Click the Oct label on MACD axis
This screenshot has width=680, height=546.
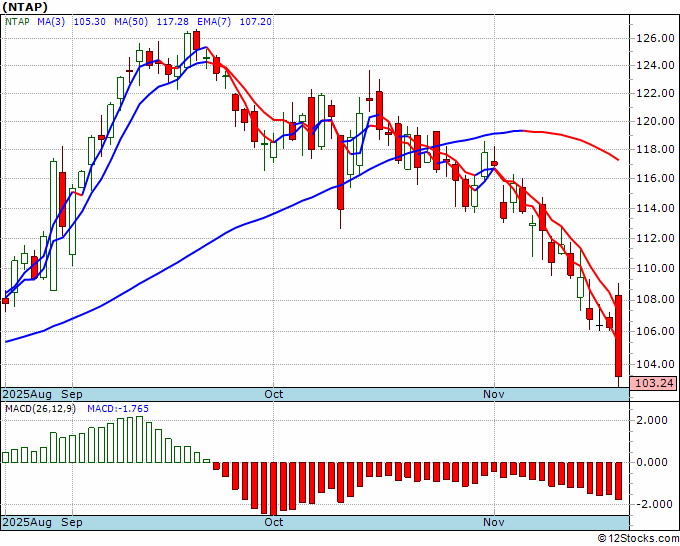tap(274, 522)
